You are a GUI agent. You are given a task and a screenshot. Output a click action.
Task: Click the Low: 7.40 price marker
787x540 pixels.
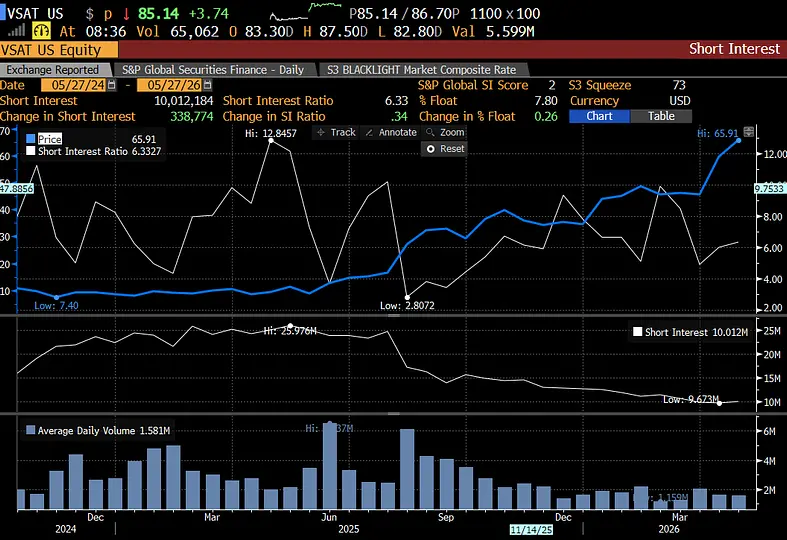point(56,298)
